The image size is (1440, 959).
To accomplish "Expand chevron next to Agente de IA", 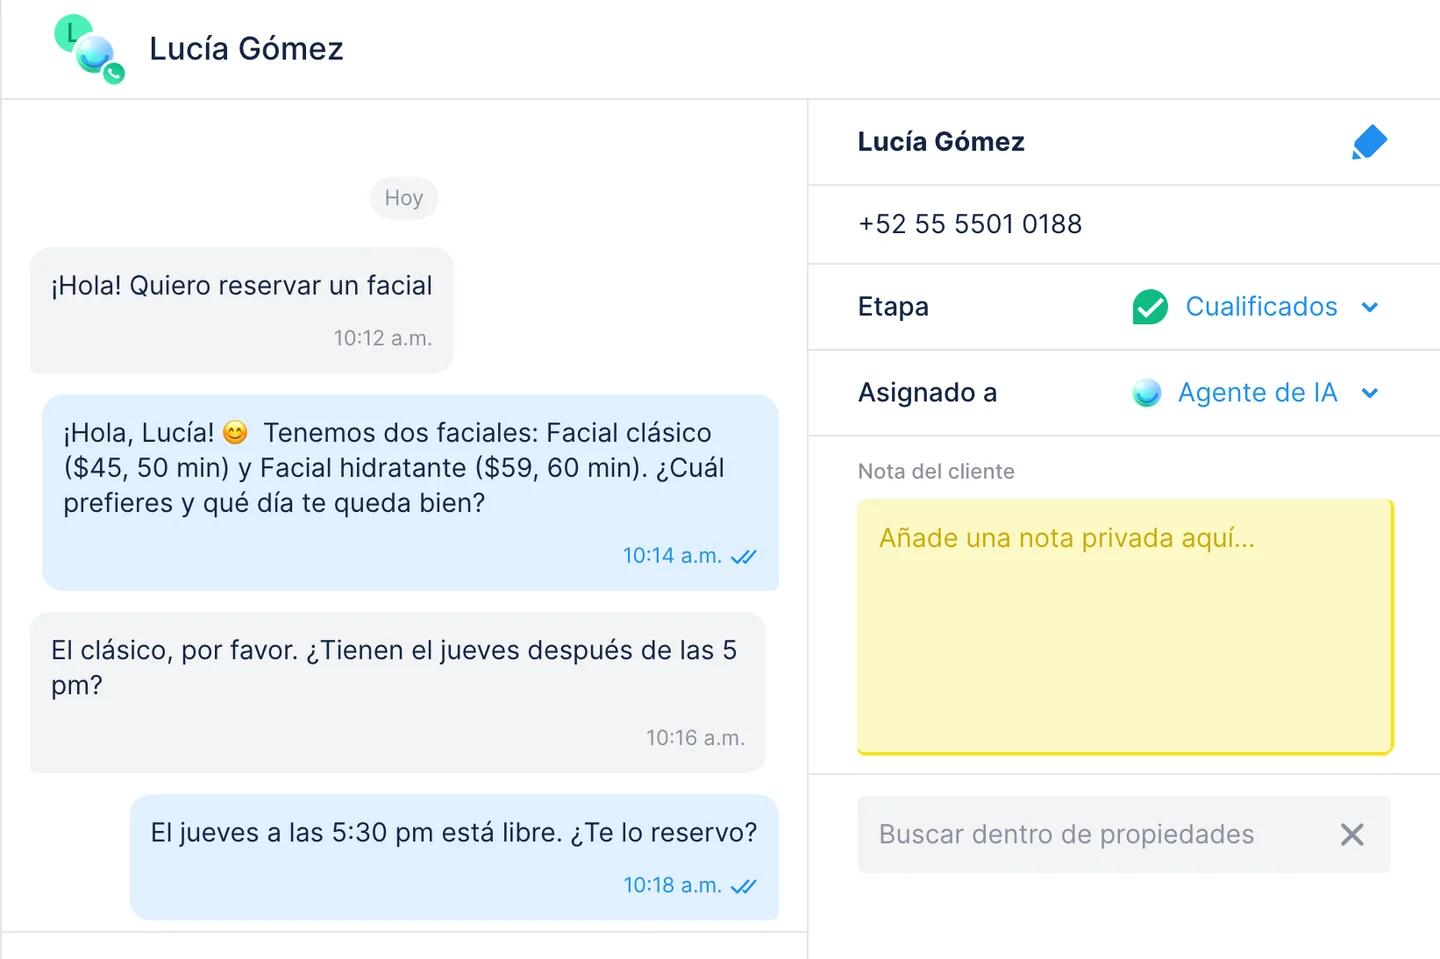I will 1370,393.
